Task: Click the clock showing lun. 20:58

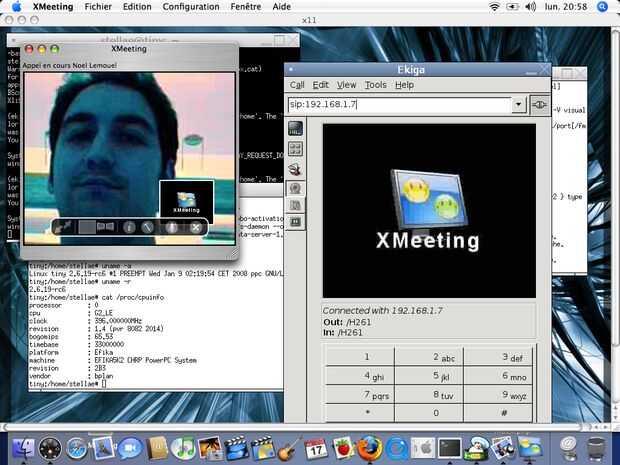Action: (566, 7)
